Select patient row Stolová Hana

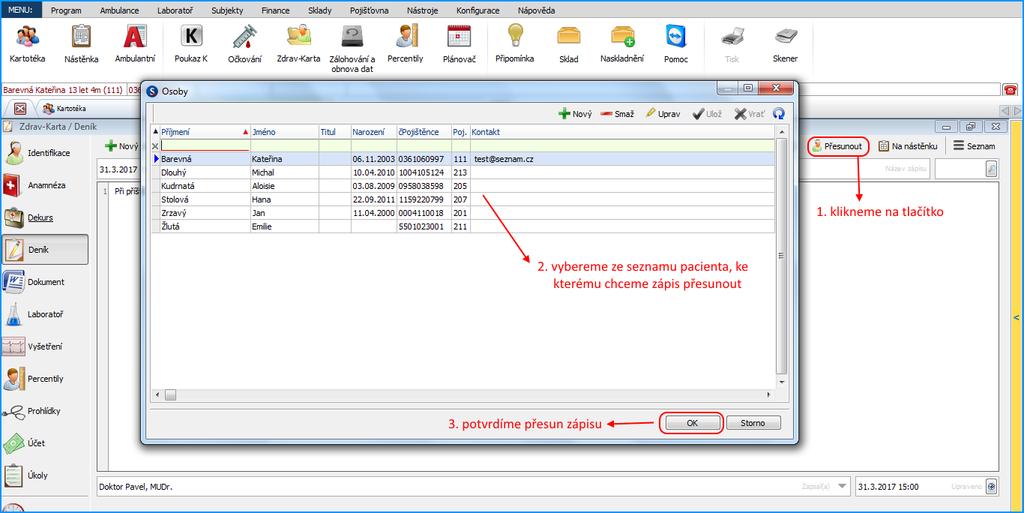click(463, 200)
